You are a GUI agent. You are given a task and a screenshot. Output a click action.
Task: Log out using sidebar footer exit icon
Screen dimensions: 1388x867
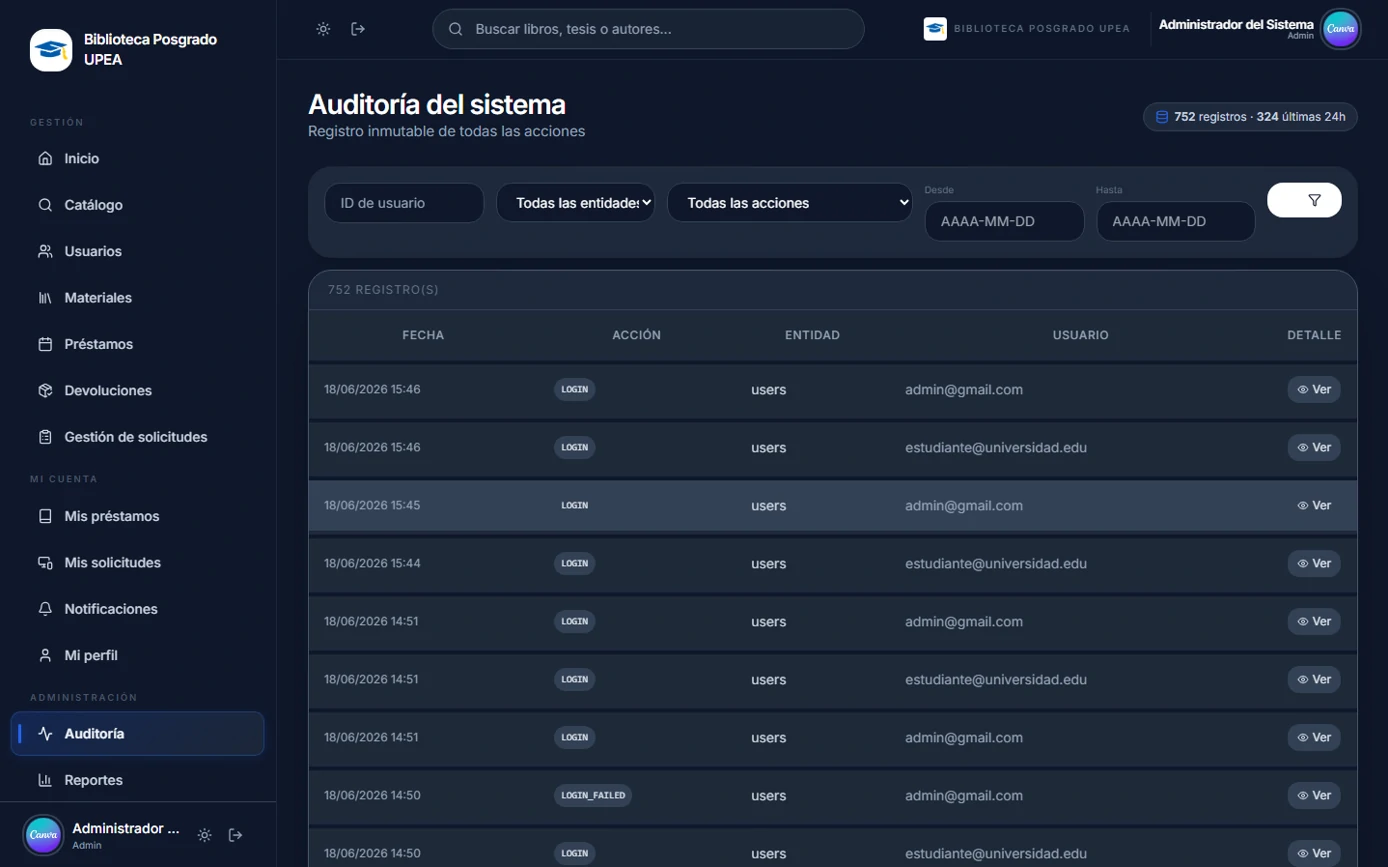pyautogui.click(x=236, y=835)
